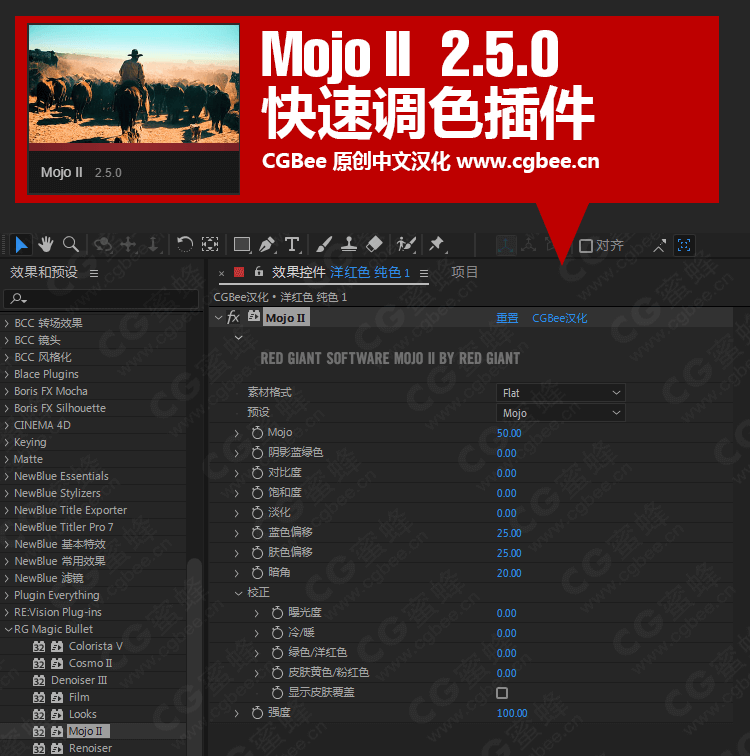750x756 pixels.
Task: Click the 曝光度 stopwatch icon
Action: coord(277,612)
